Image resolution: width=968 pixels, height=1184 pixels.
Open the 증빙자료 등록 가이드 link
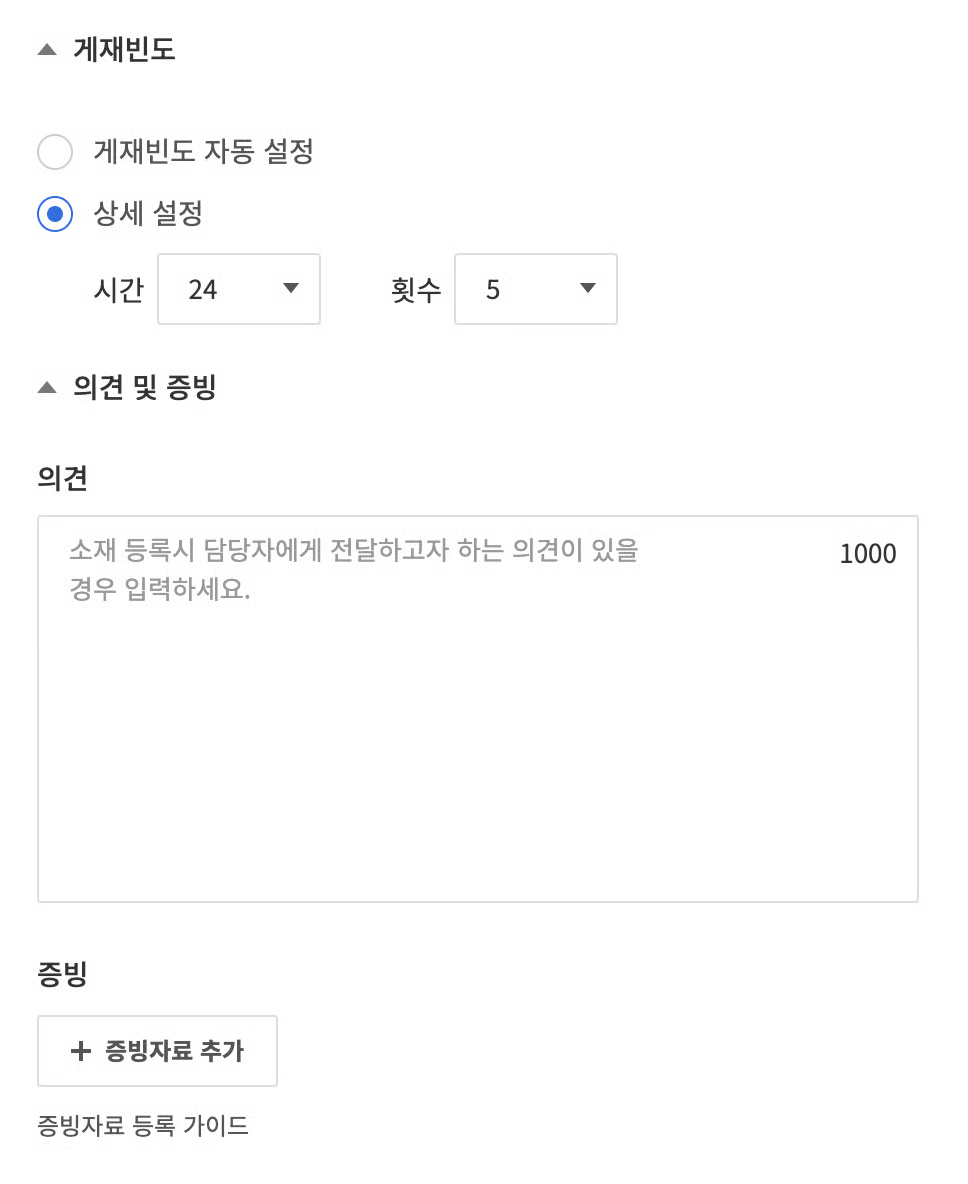(143, 1126)
